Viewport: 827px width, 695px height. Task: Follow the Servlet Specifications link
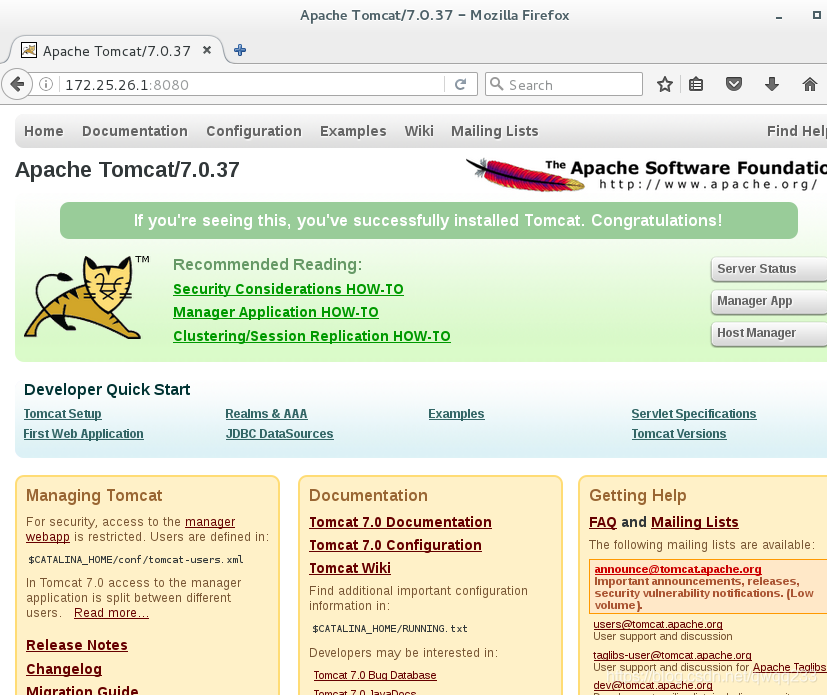click(694, 414)
